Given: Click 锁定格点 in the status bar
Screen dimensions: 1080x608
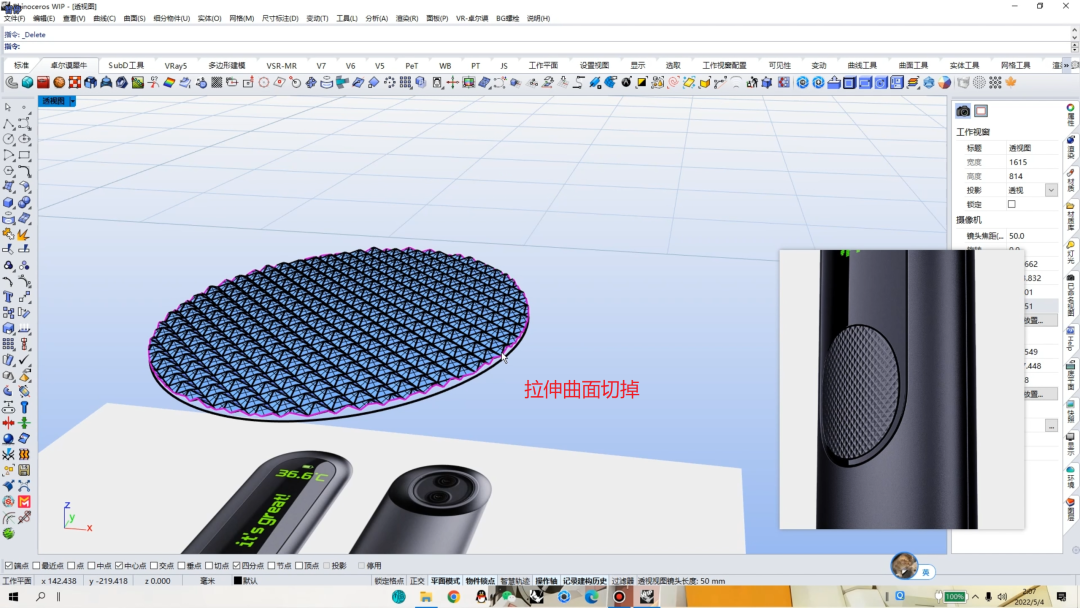Looking at the screenshot, I should [389, 581].
